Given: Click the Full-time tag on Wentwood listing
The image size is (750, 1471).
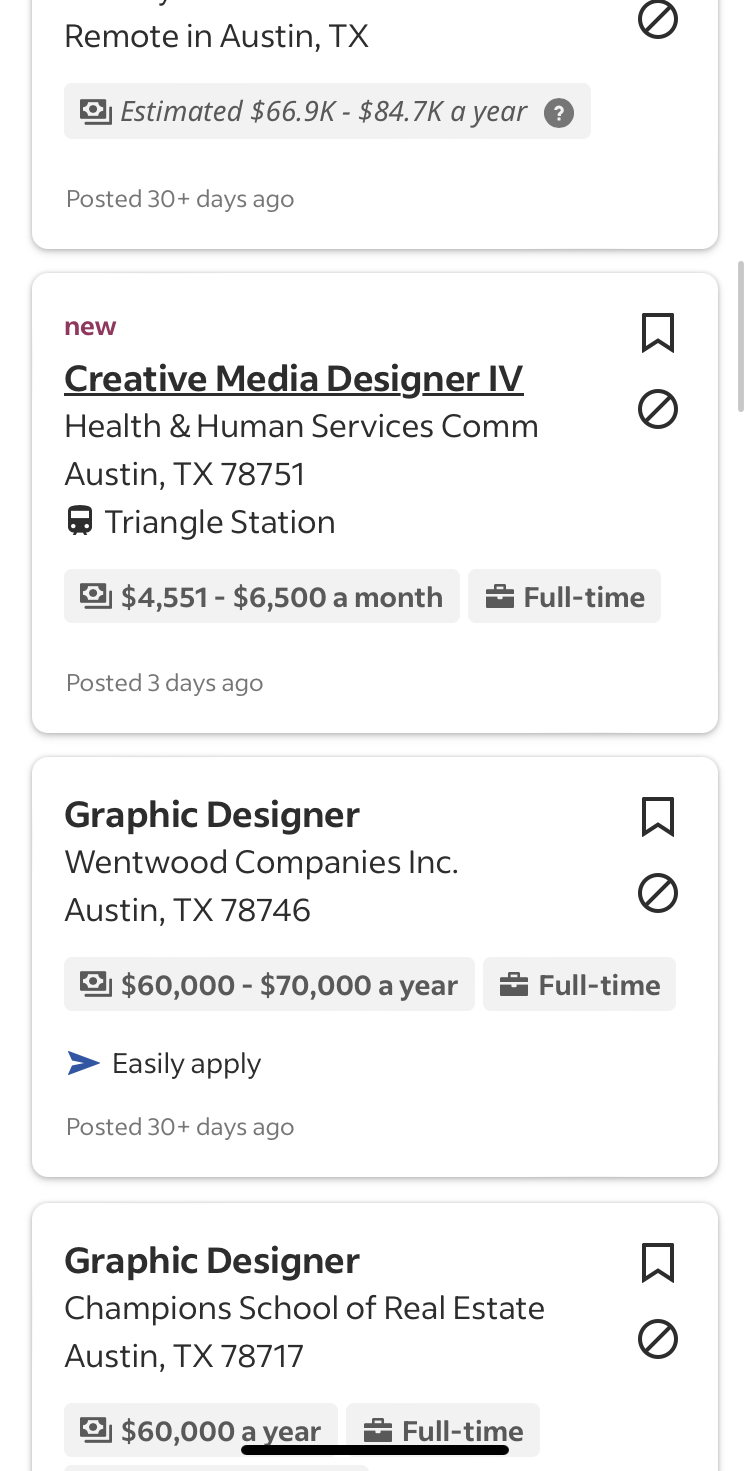Looking at the screenshot, I should point(579,985).
